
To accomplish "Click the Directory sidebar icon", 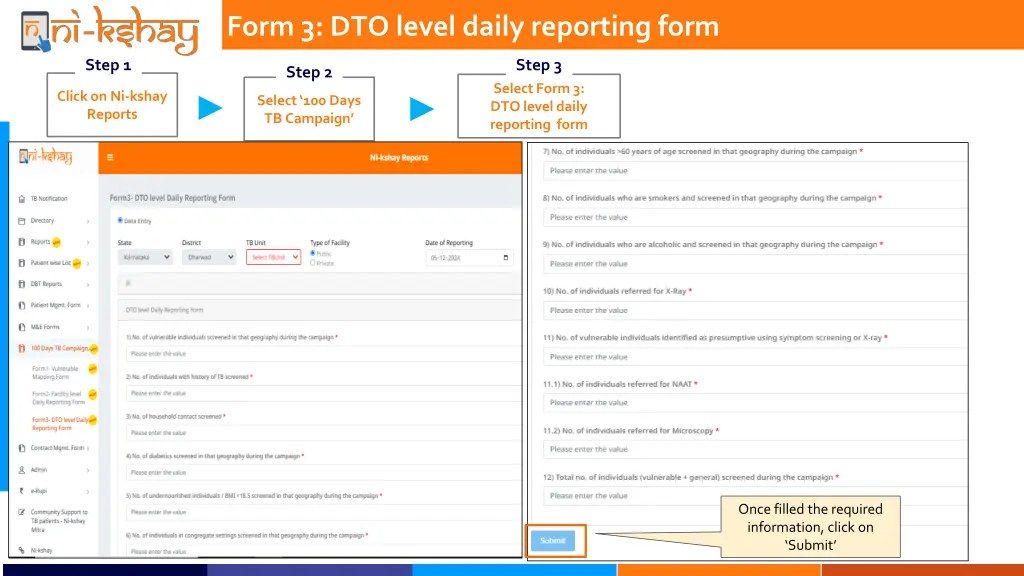I will (x=22, y=221).
